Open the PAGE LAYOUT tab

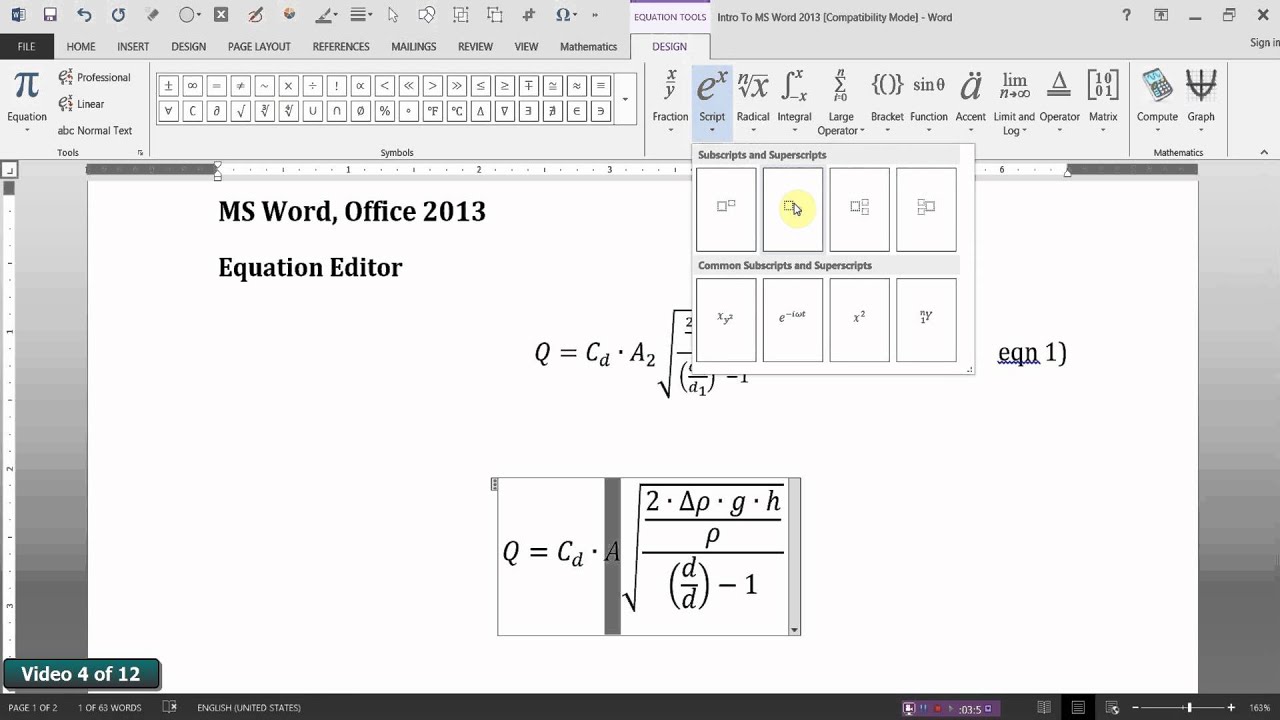[x=259, y=46]
